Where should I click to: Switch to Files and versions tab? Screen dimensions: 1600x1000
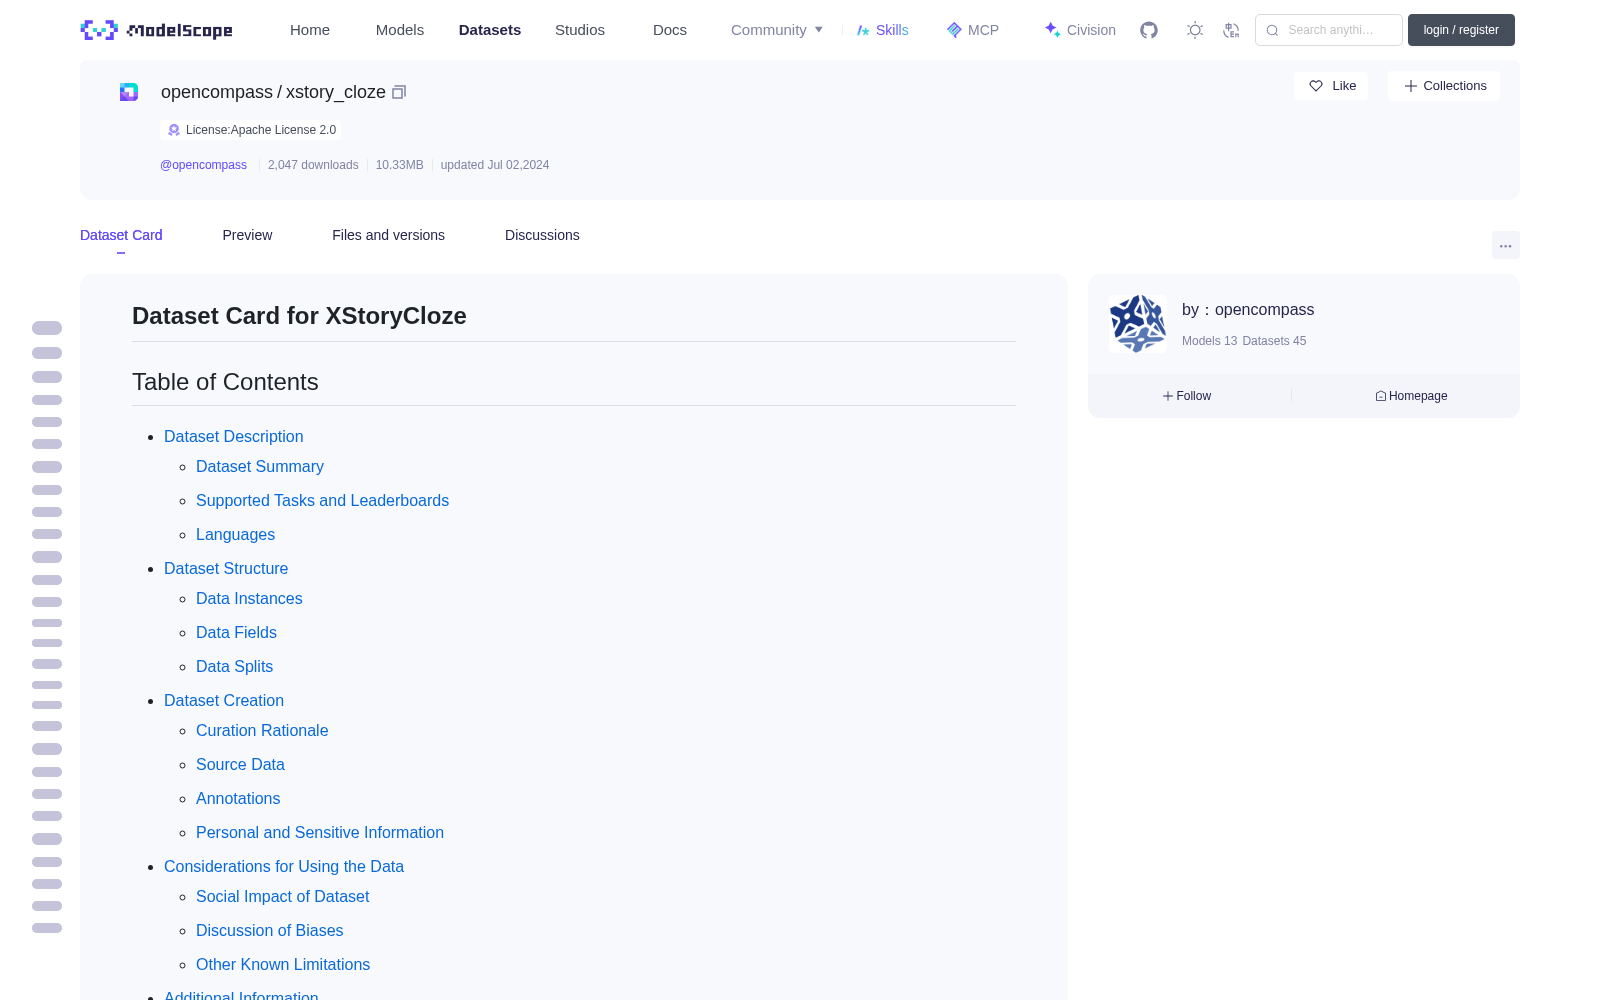click(x=388, y=235)
